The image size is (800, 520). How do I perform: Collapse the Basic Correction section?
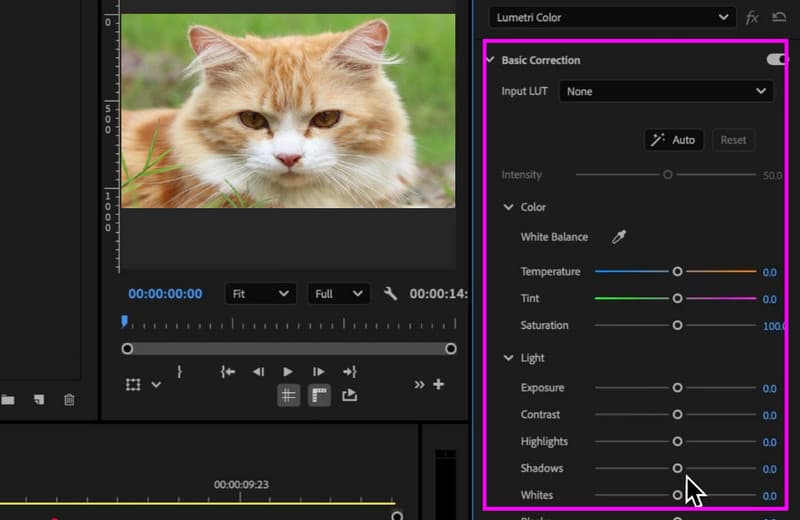click(490, 60)
